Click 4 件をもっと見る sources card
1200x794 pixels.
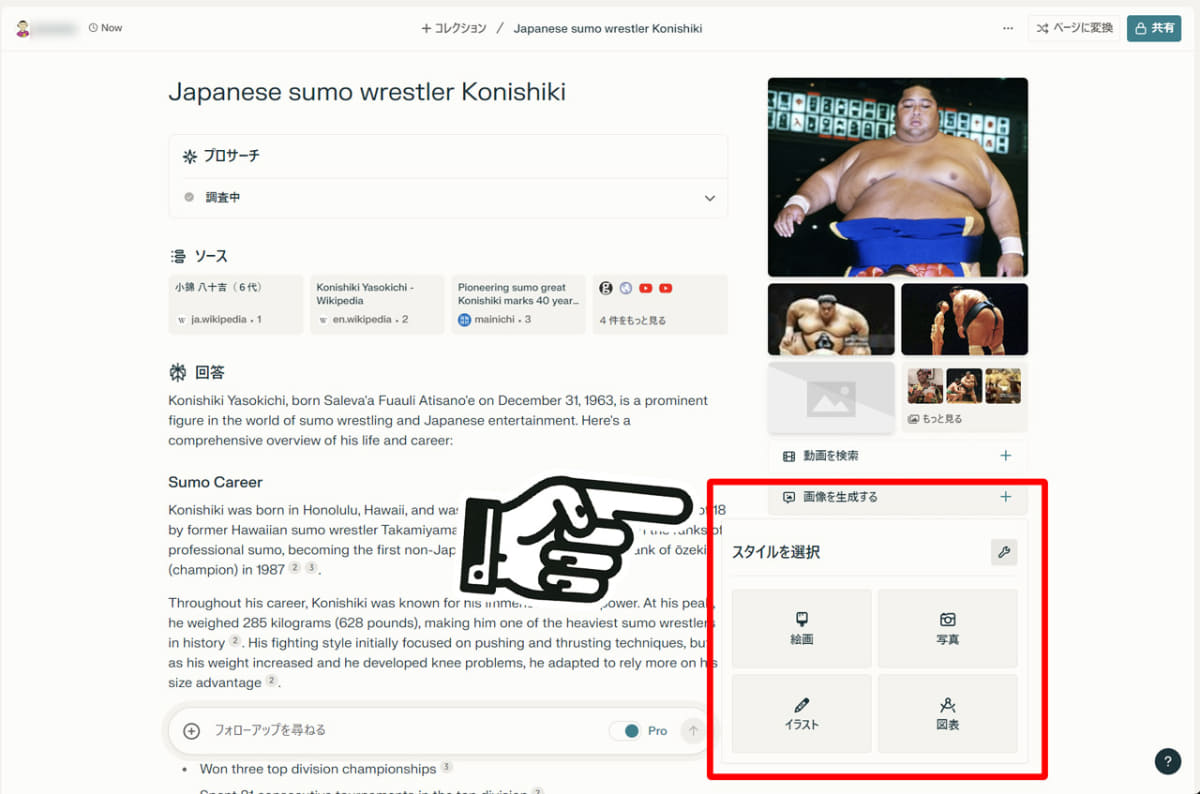[660, 304]
